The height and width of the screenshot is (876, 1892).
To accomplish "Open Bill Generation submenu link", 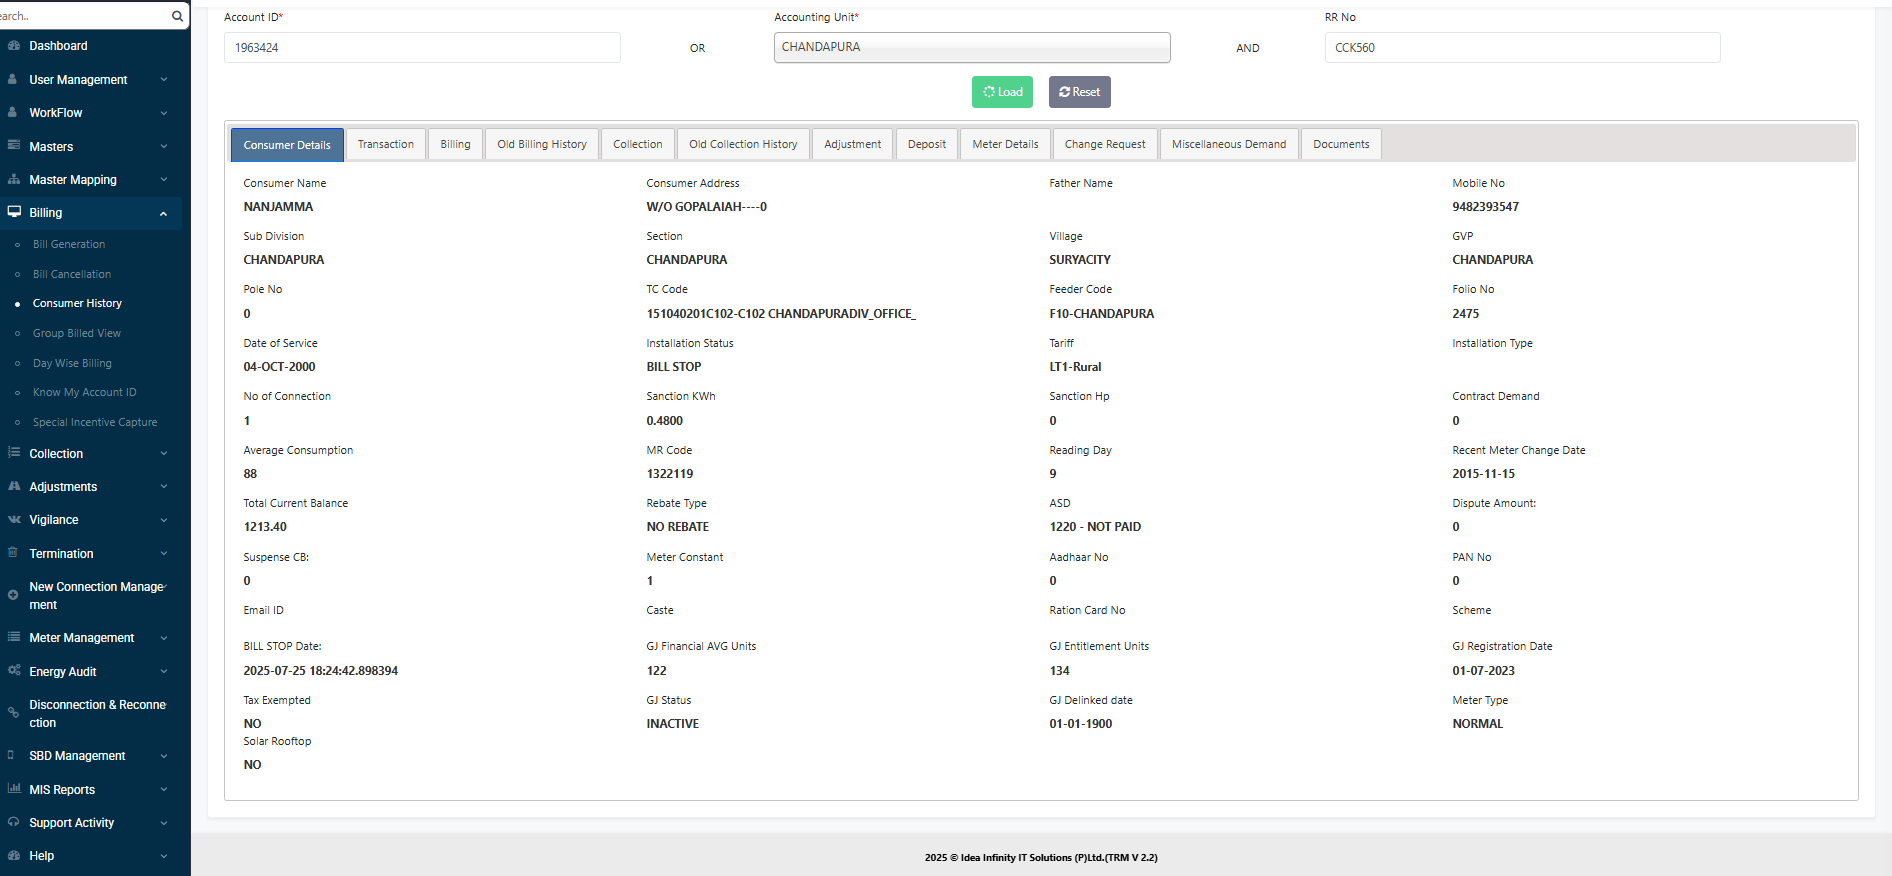I will point(69,244).
